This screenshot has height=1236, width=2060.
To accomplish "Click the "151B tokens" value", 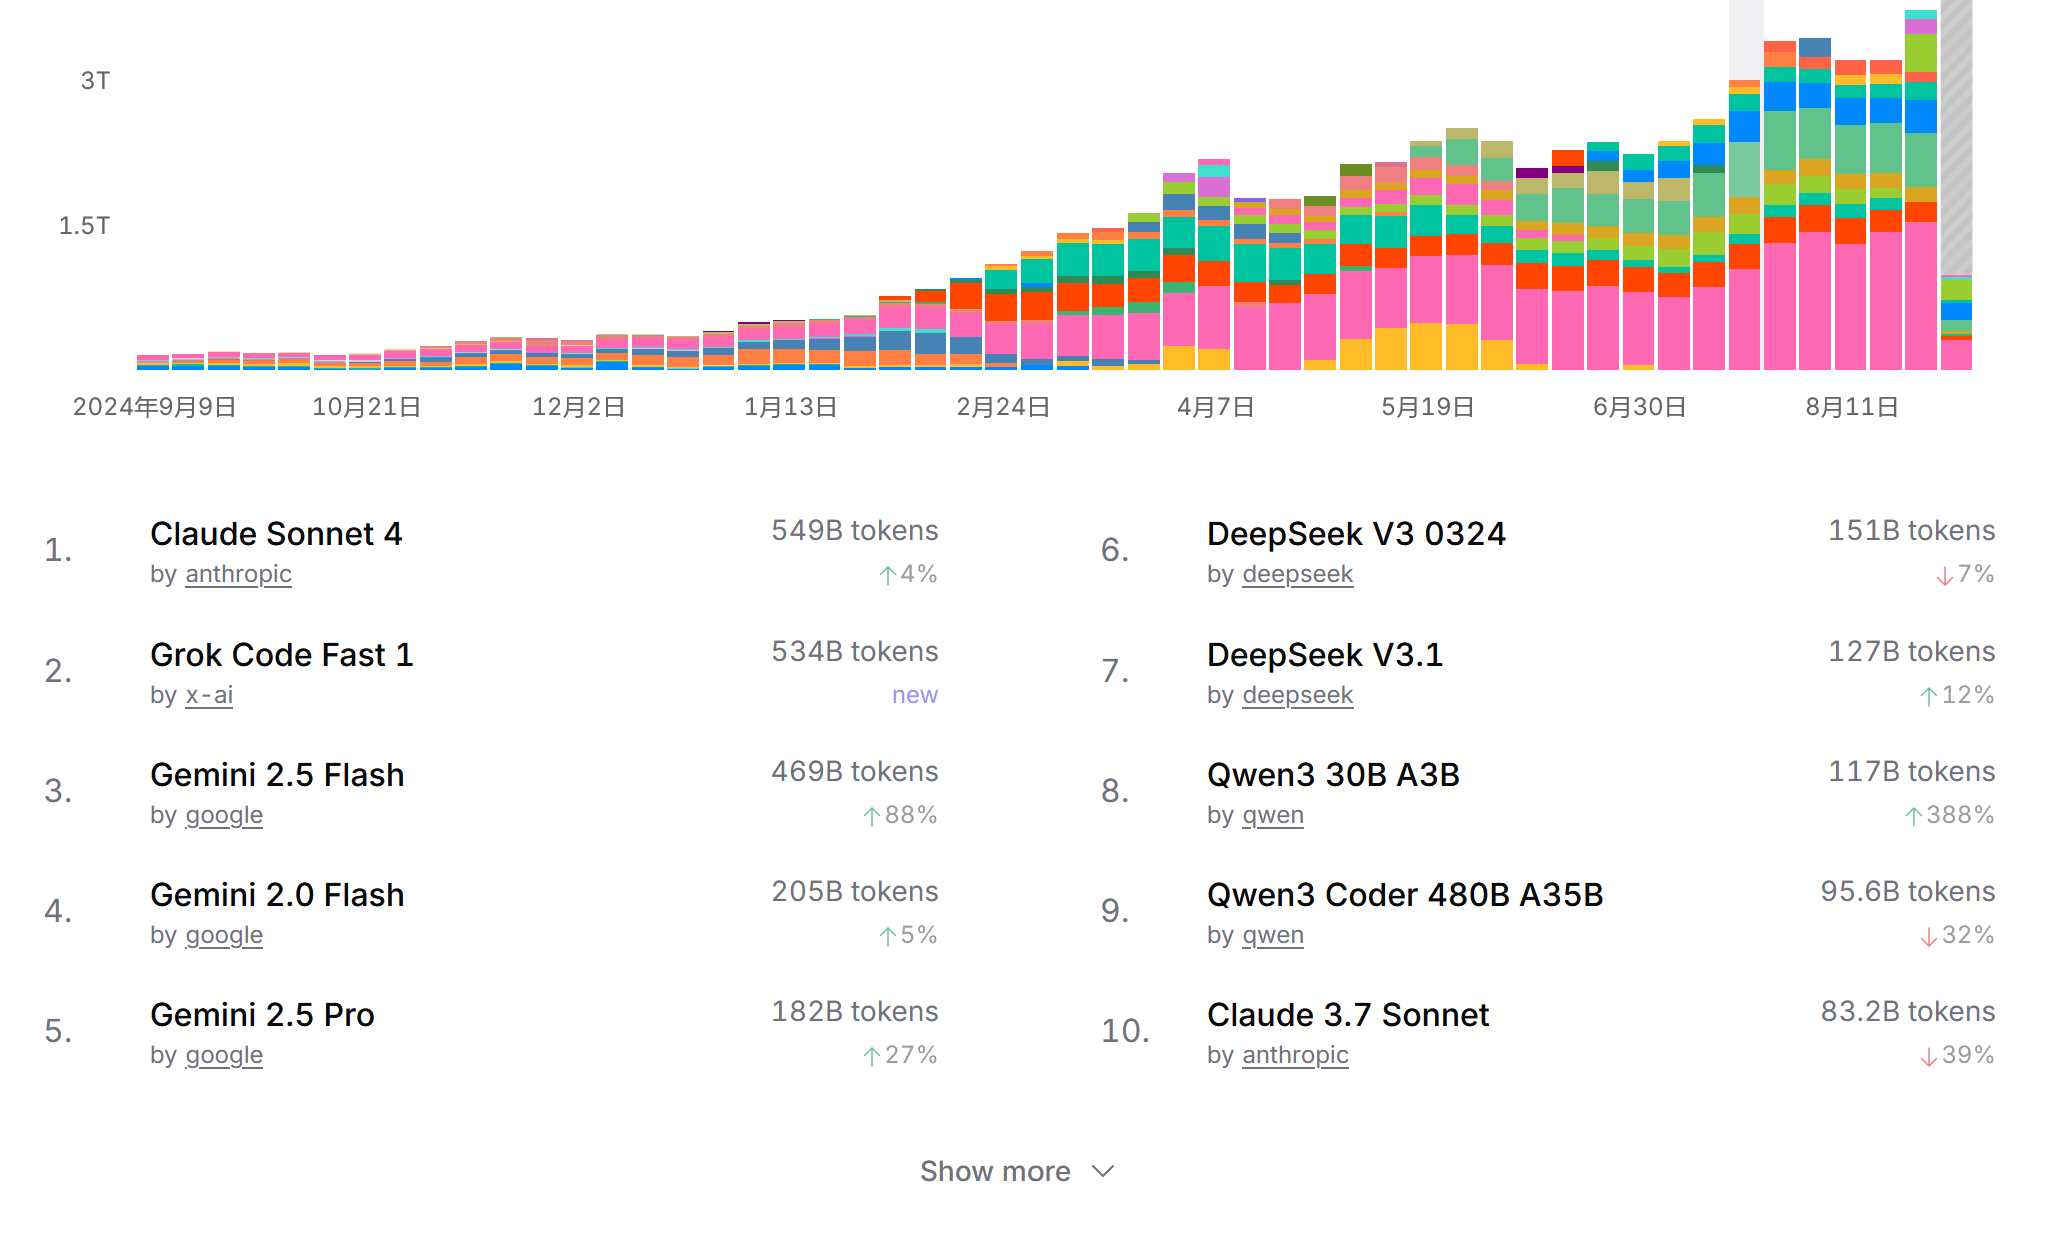I will [1912, 531].
